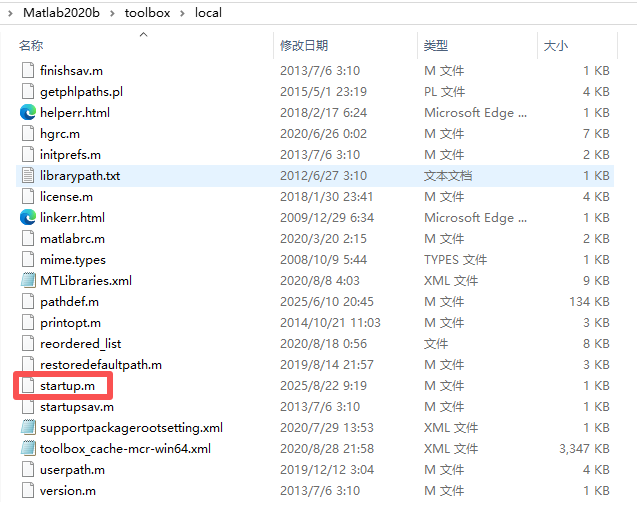Click the XML icon of MTLibraries.xml
Image resolution: width=637 pixels, height=511 pixels.
[x=28, y=281]
